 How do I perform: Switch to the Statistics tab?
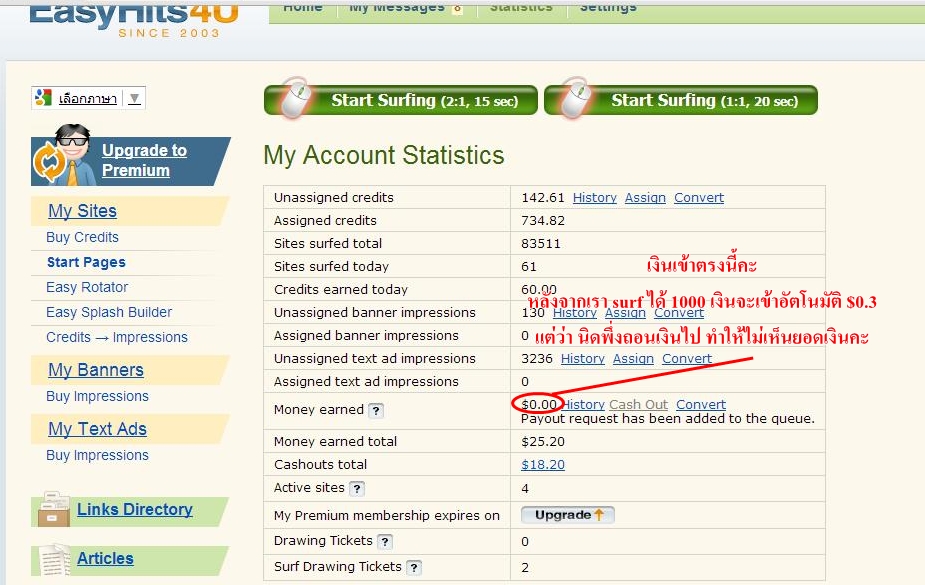[x=521, y=8]
